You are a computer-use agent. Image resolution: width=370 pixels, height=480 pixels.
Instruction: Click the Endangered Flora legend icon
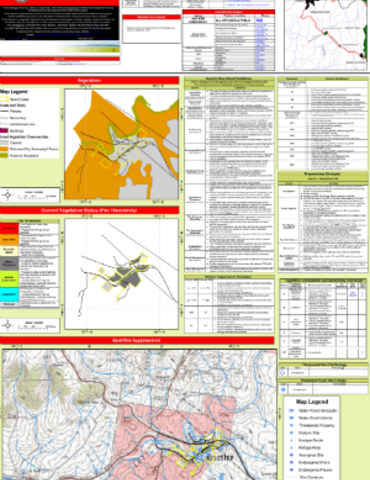pyautogui.click(x=292, y=462)
